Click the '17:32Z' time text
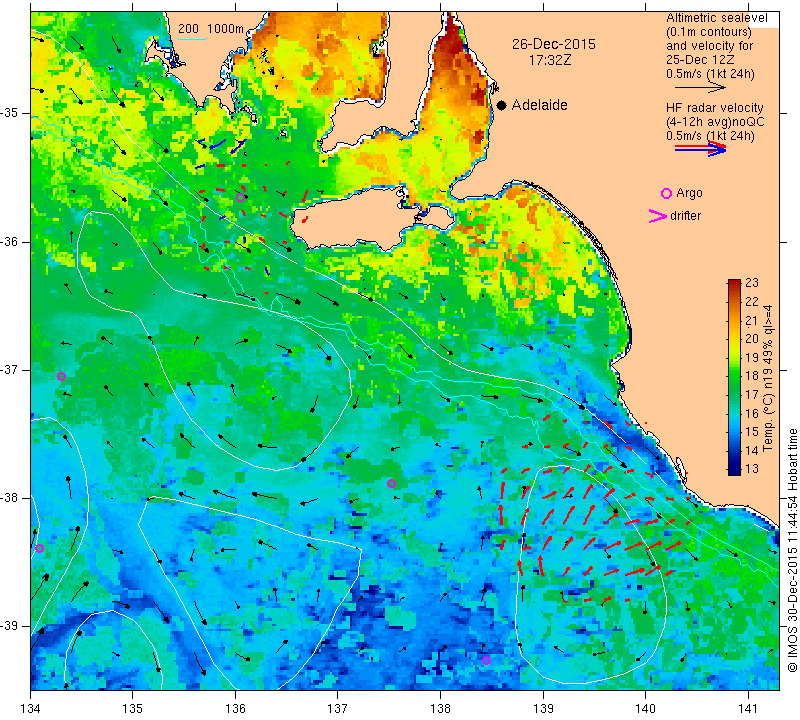Screen dimensions: 800x720 549,60
